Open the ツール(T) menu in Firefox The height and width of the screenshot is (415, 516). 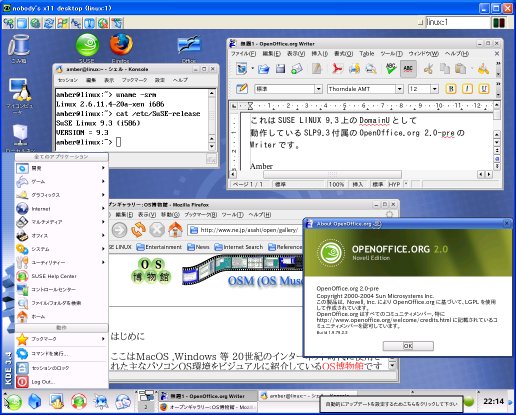coord(232,215)
